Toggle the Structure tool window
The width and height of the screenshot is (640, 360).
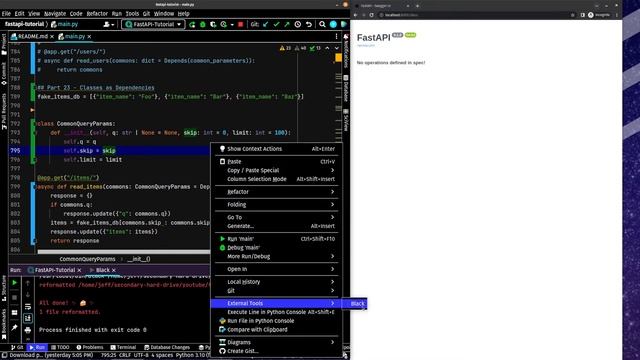click(4, 288)
